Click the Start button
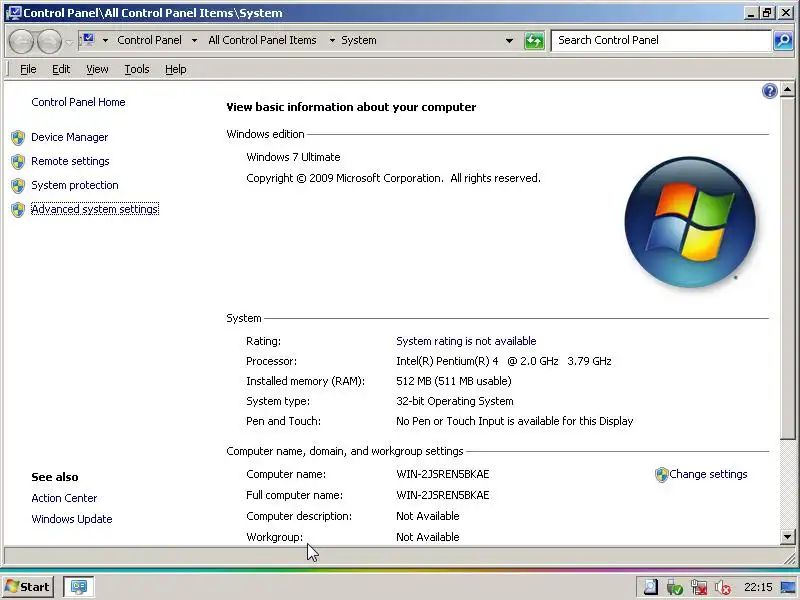The image size is (800, 600). click(x=28, y=587)
